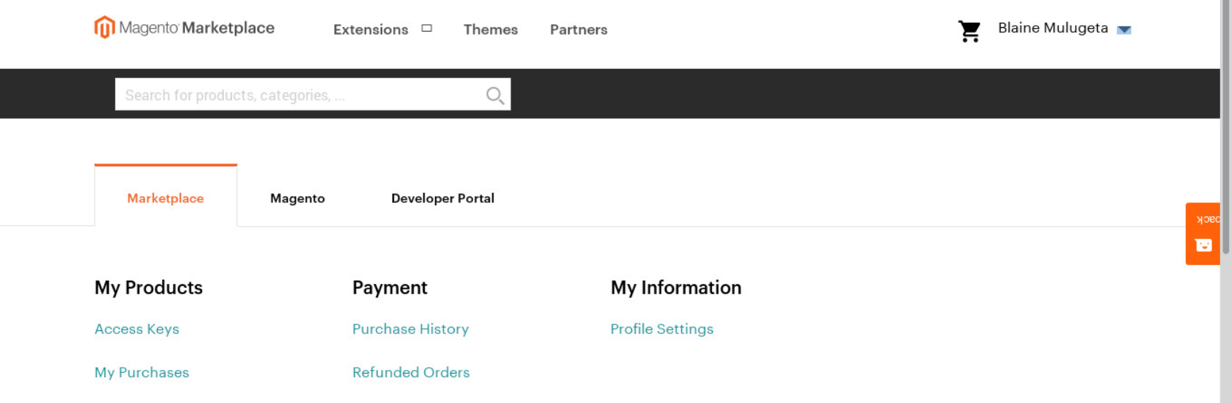The height and width of the screenshot is (403, 1232).
Task: Switch to the Developer Portal tab
Action: click(443, 198)
